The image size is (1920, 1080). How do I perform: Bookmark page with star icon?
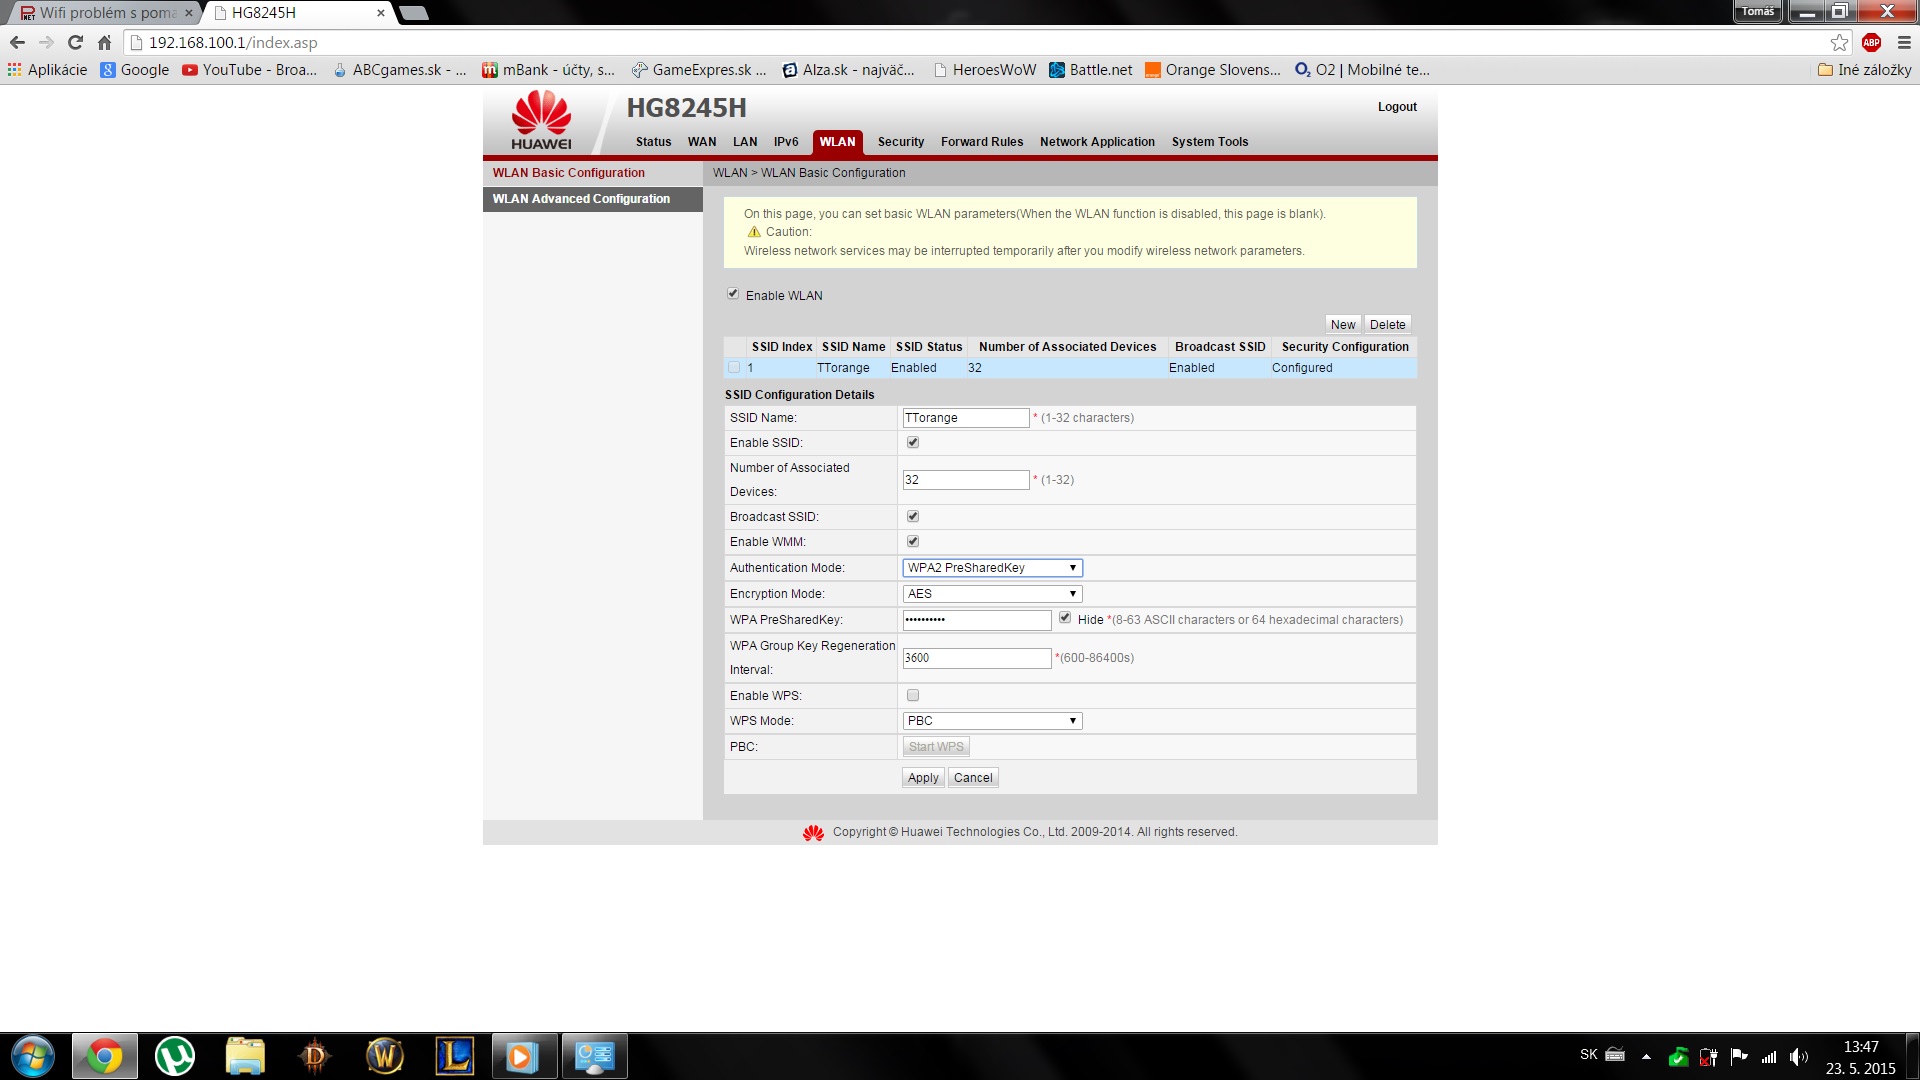[1839, 42]
